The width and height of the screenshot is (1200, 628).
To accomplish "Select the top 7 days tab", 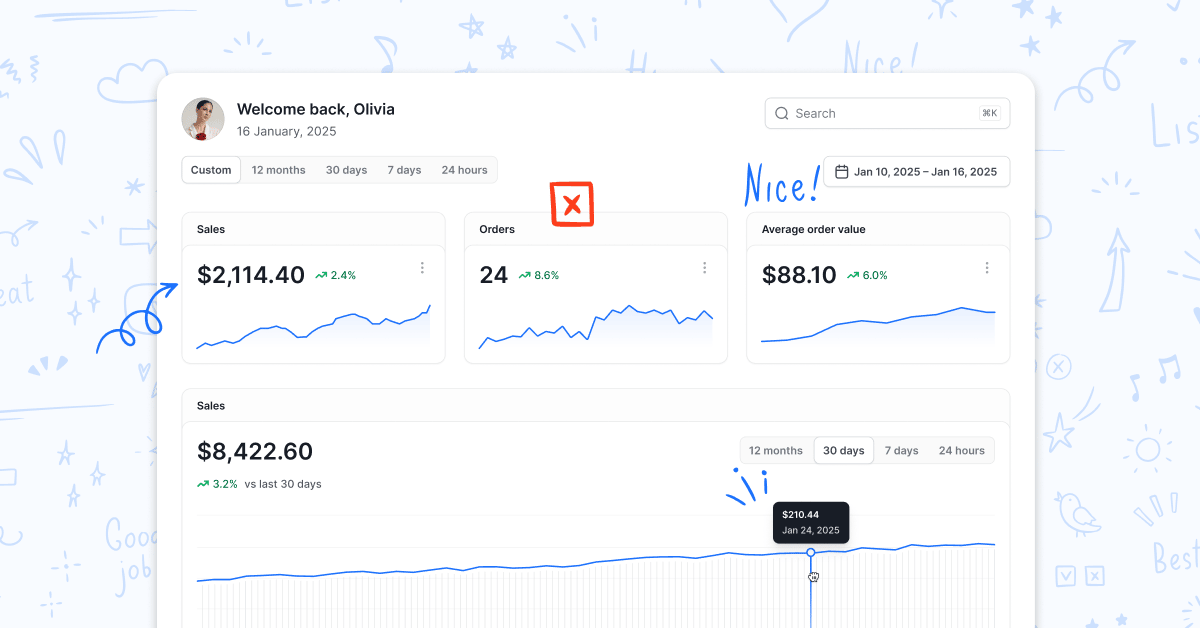I will [x=404, y=170].
